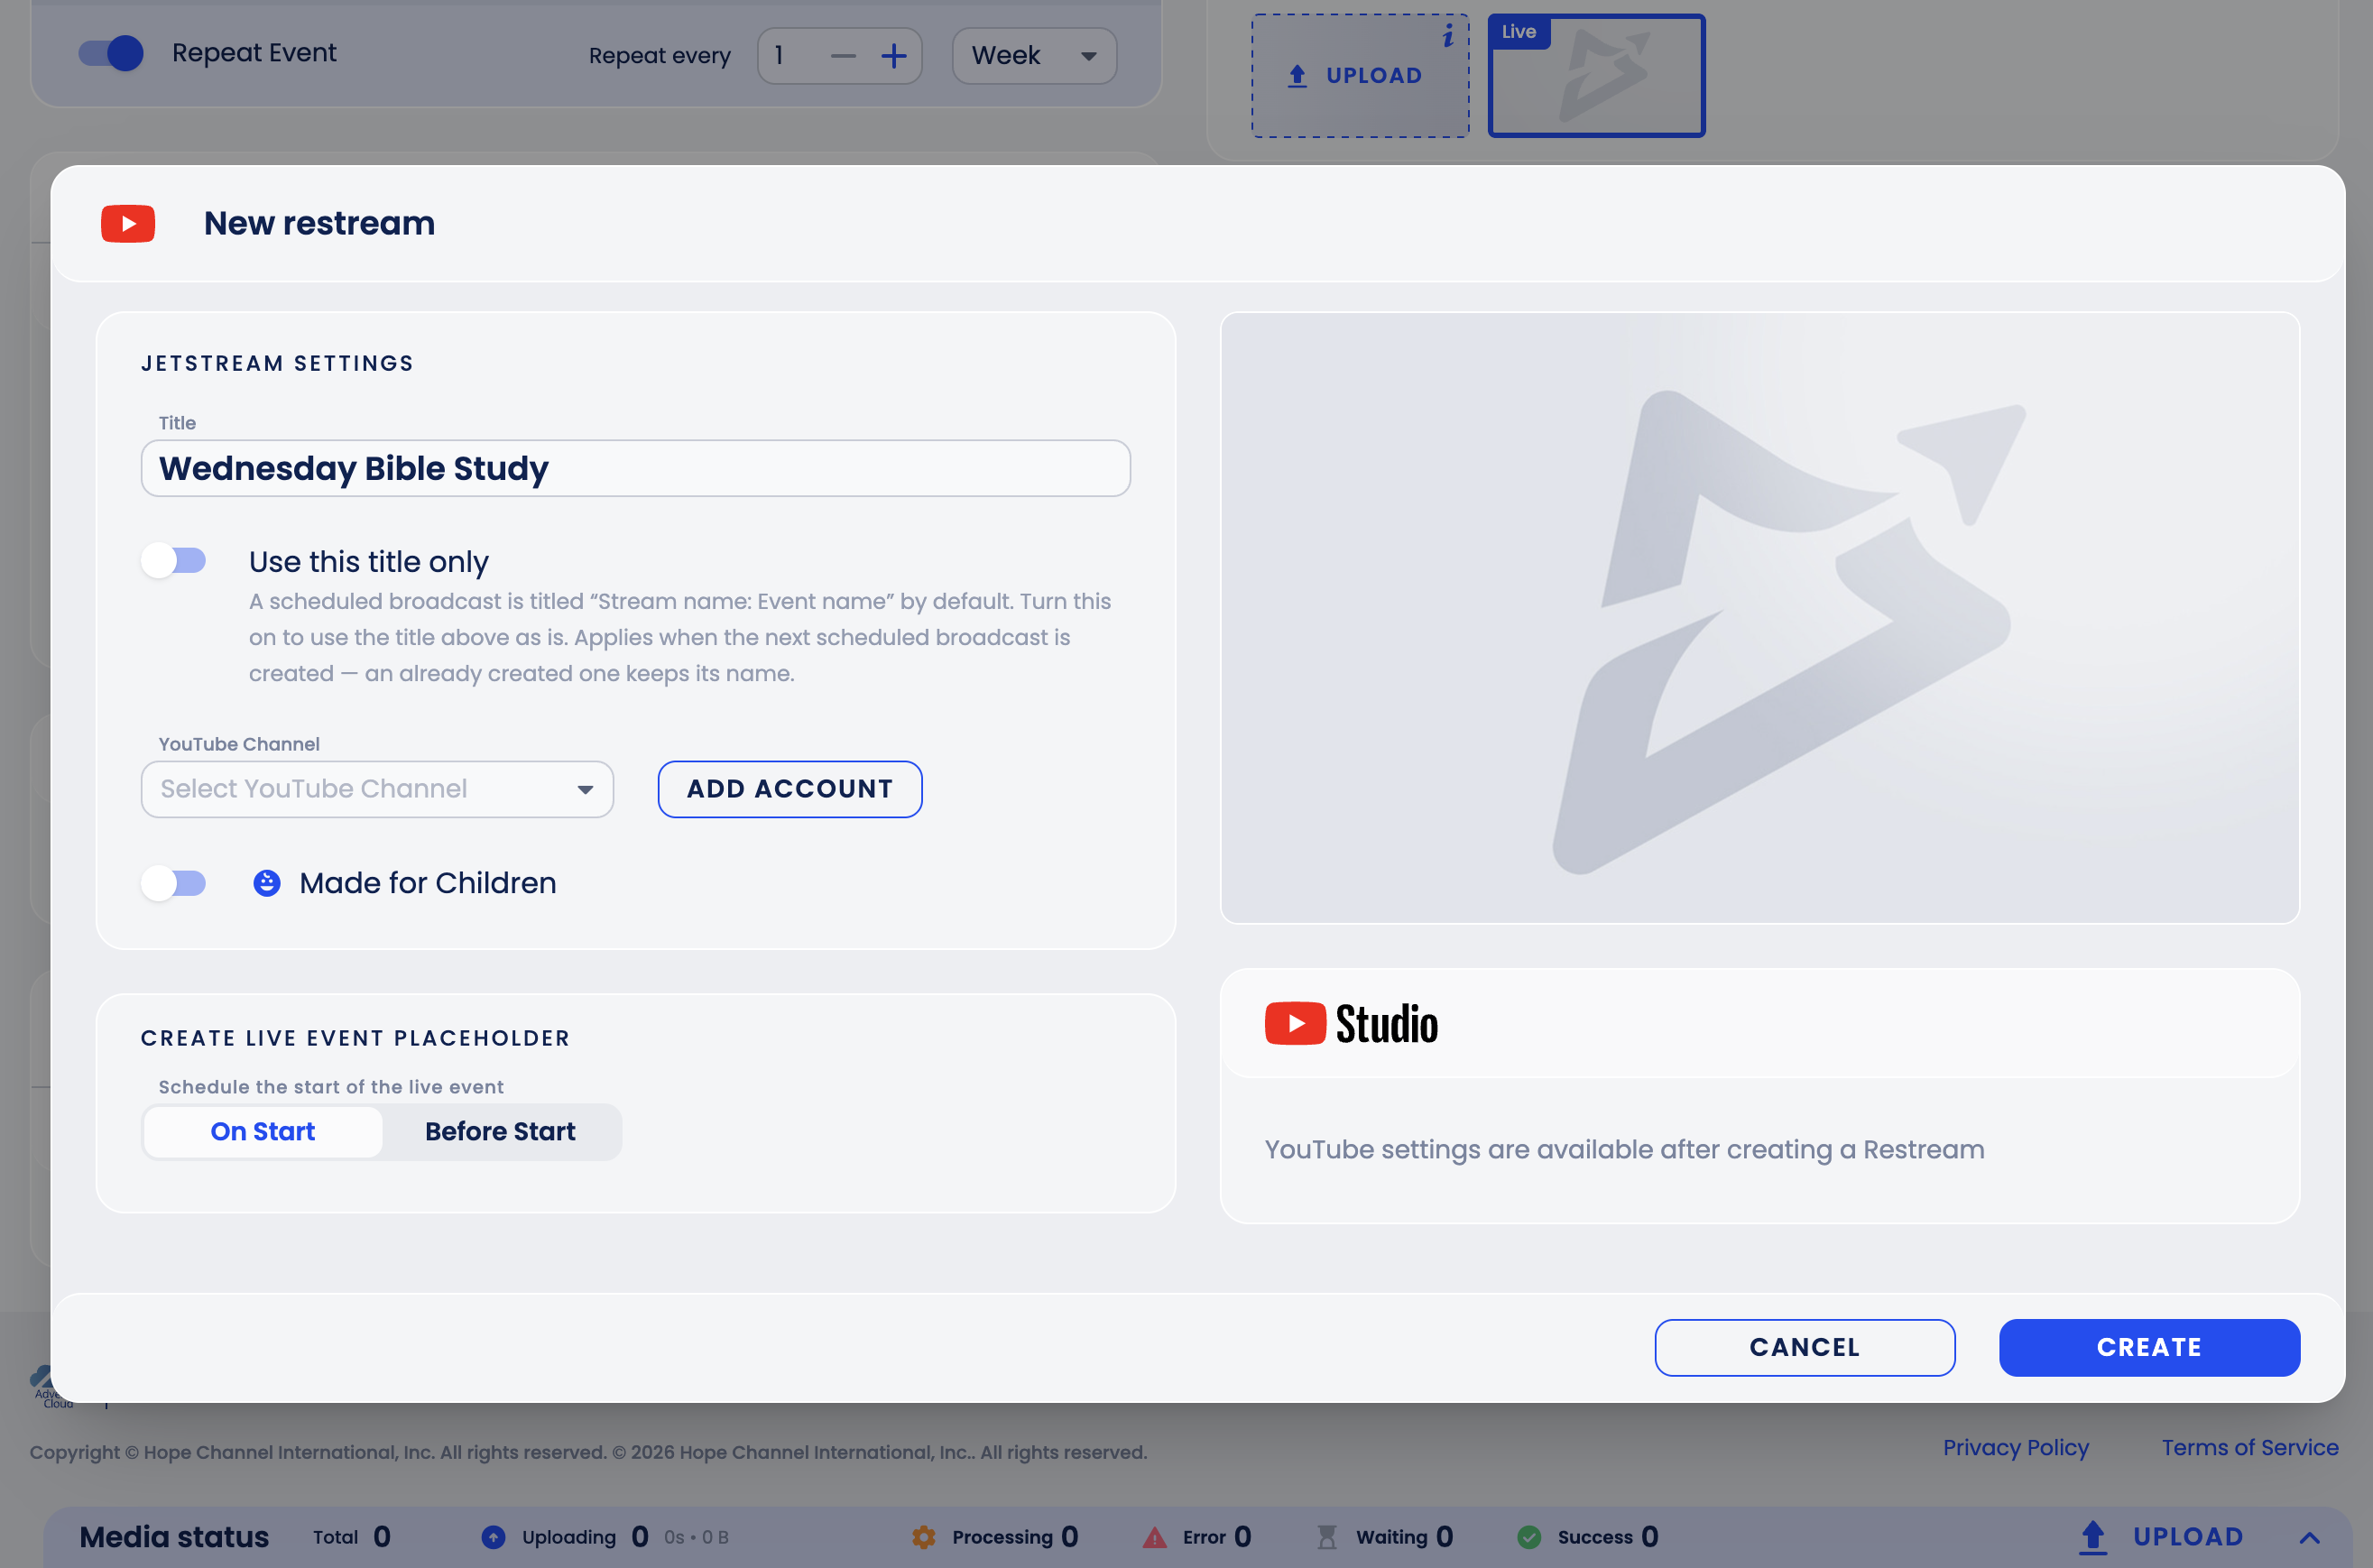Screen dimensions: 2373x1568
Task: Click the dashed UPLOAD thumbnail box
Action: (1360, 76)
